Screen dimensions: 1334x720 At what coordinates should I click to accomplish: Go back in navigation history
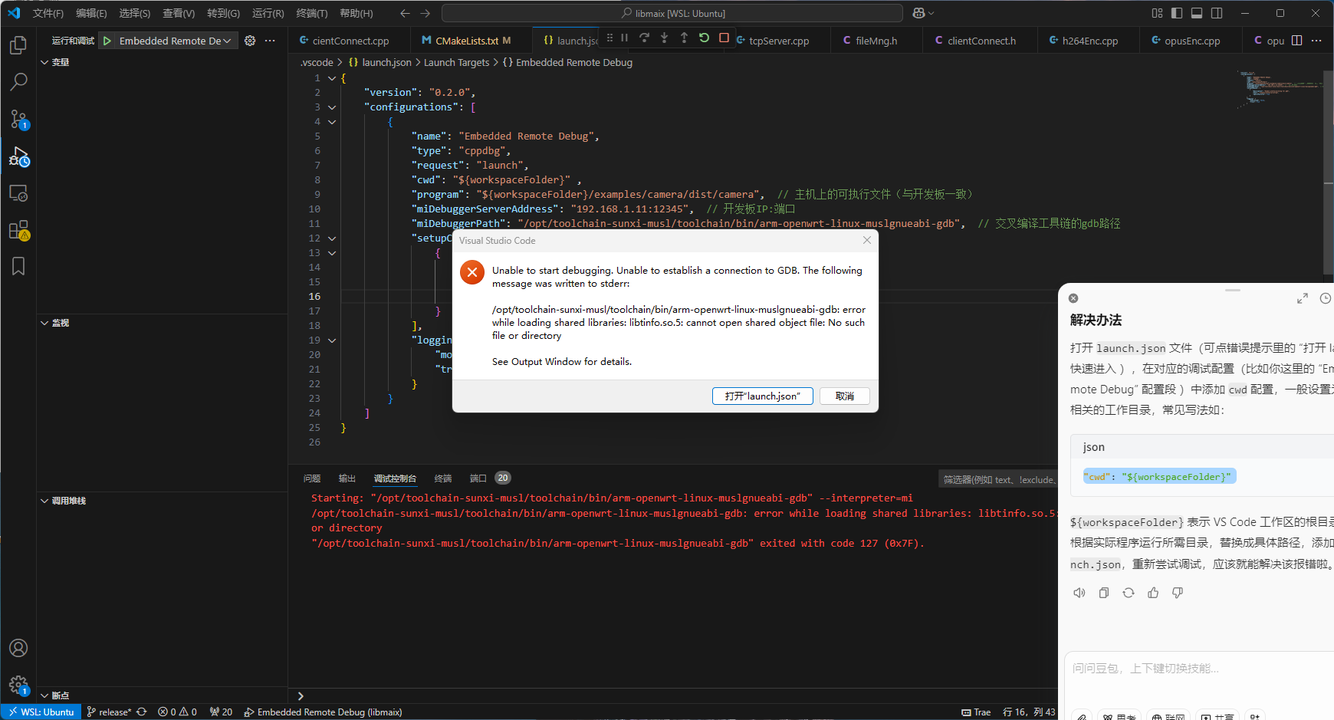[x=405, y=13]
